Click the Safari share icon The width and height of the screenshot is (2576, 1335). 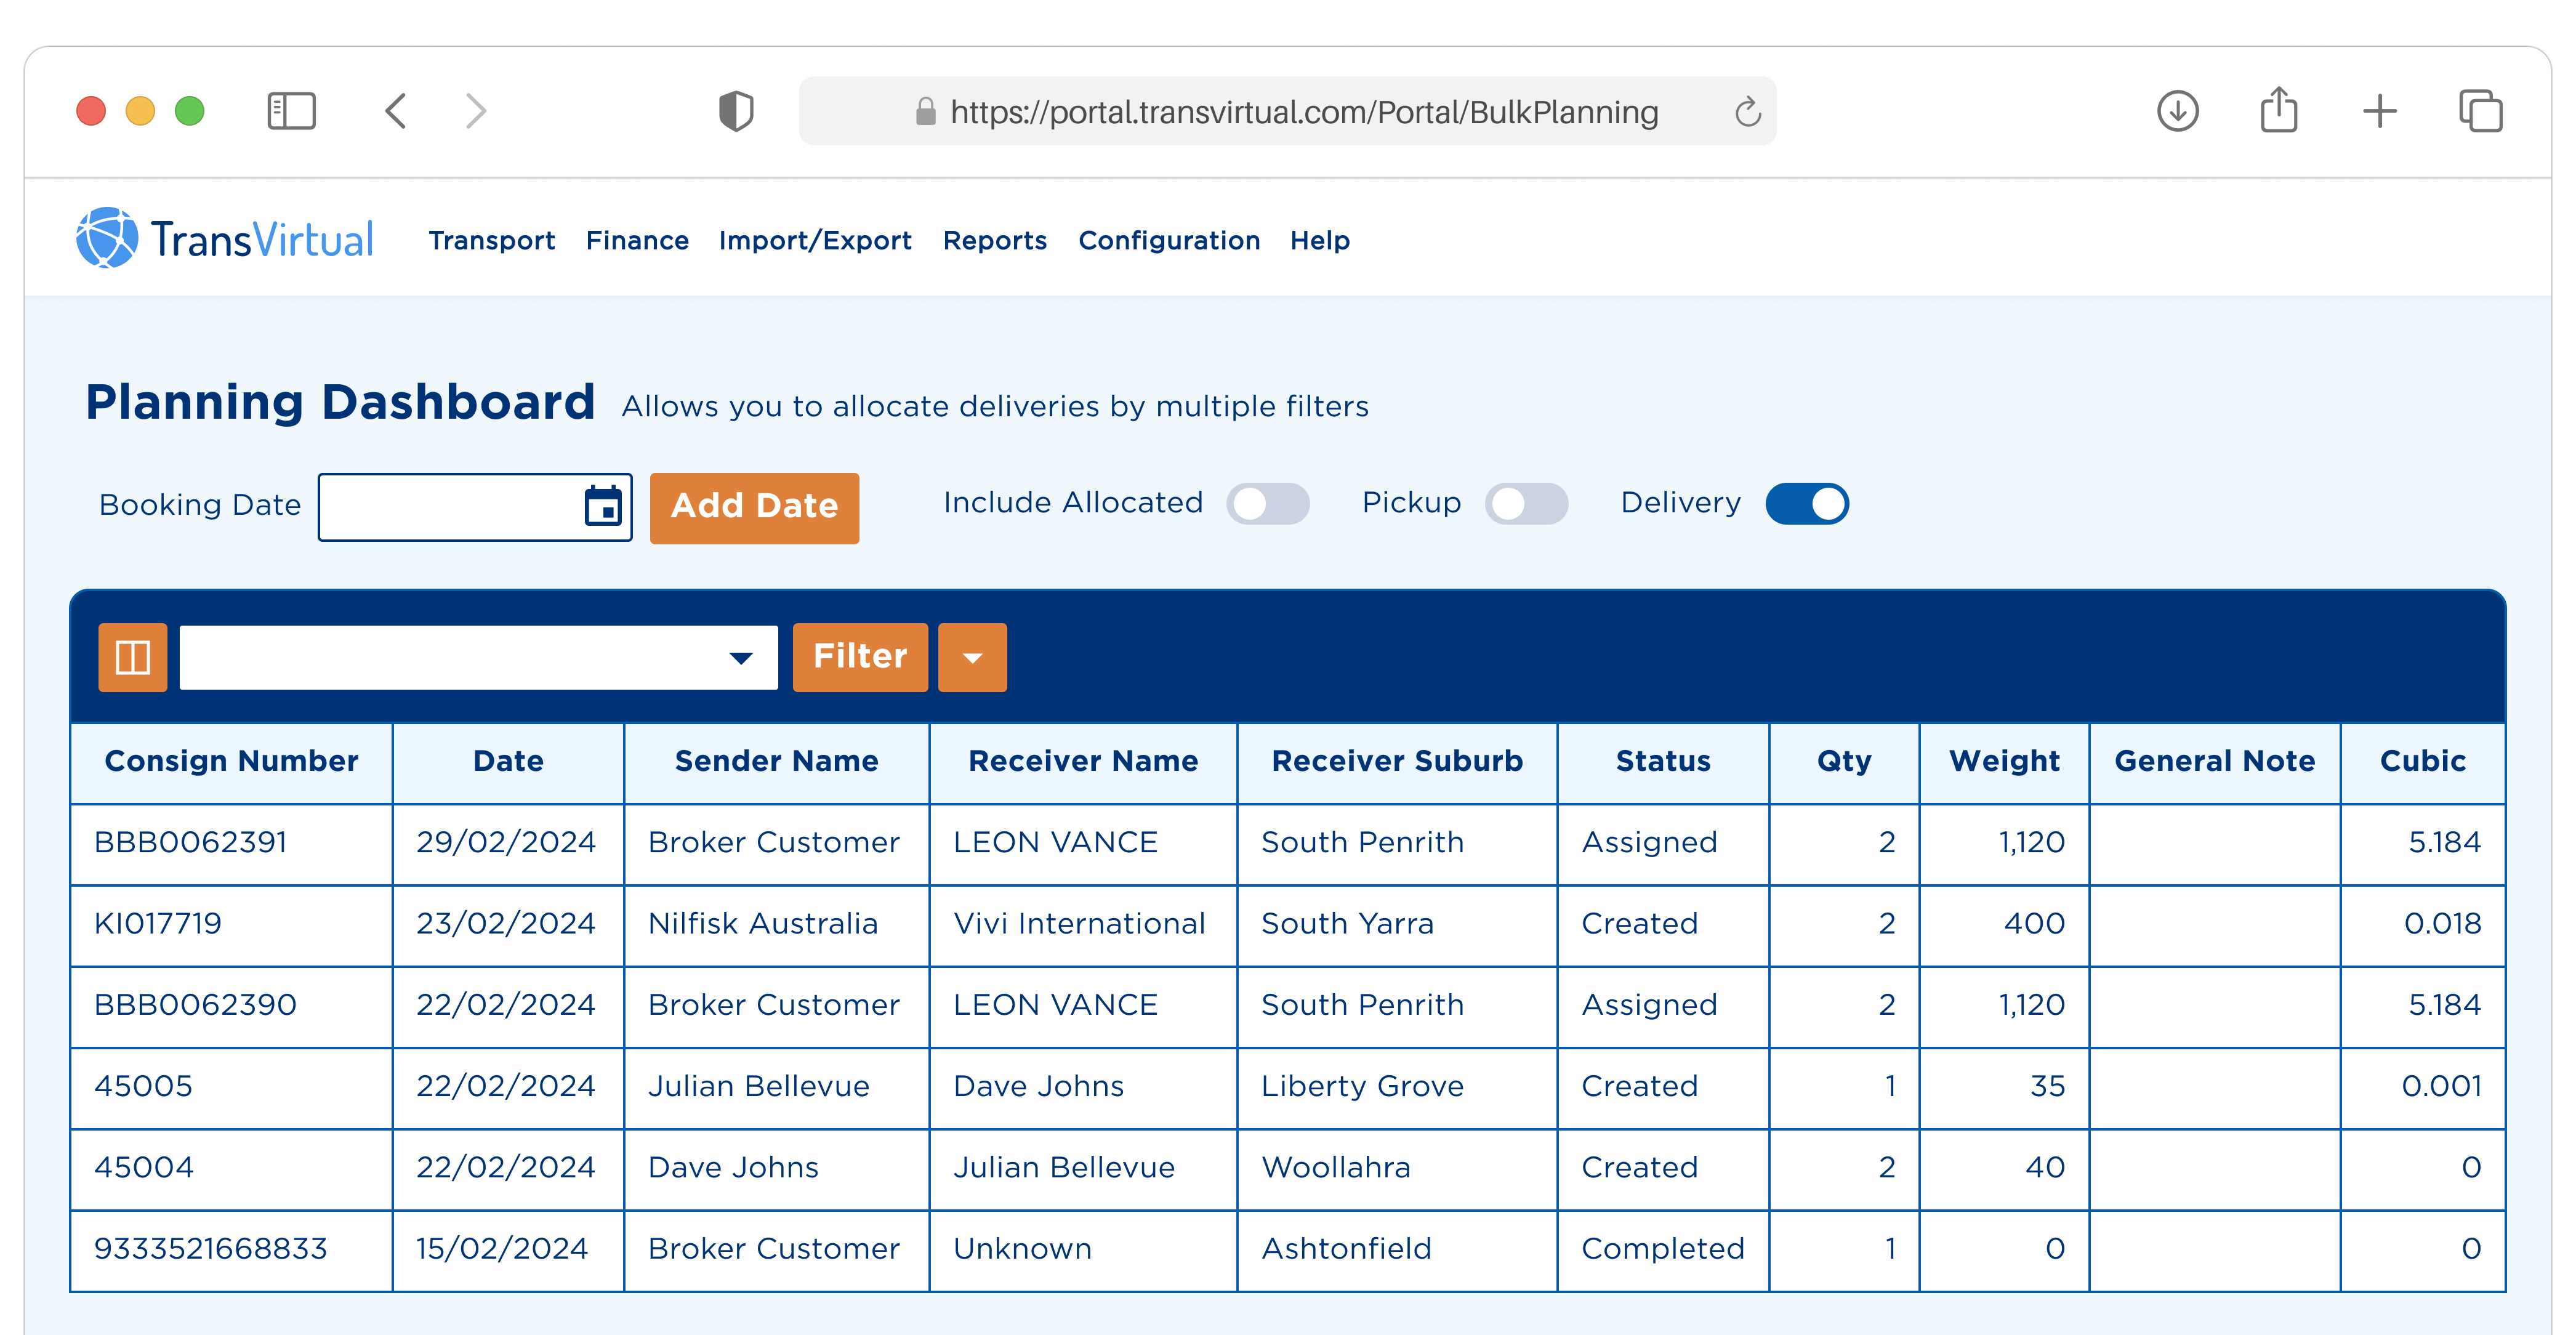click(x=2278, y=110)
